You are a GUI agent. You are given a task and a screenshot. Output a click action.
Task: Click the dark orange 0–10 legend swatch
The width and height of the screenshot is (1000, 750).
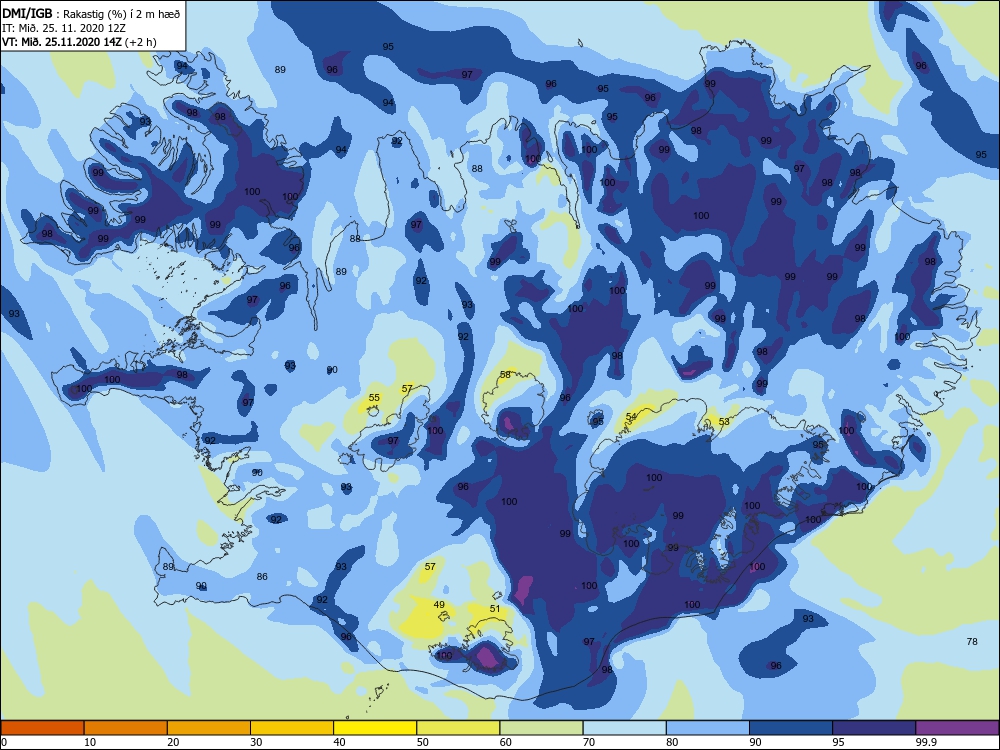(x=42, y=728)
